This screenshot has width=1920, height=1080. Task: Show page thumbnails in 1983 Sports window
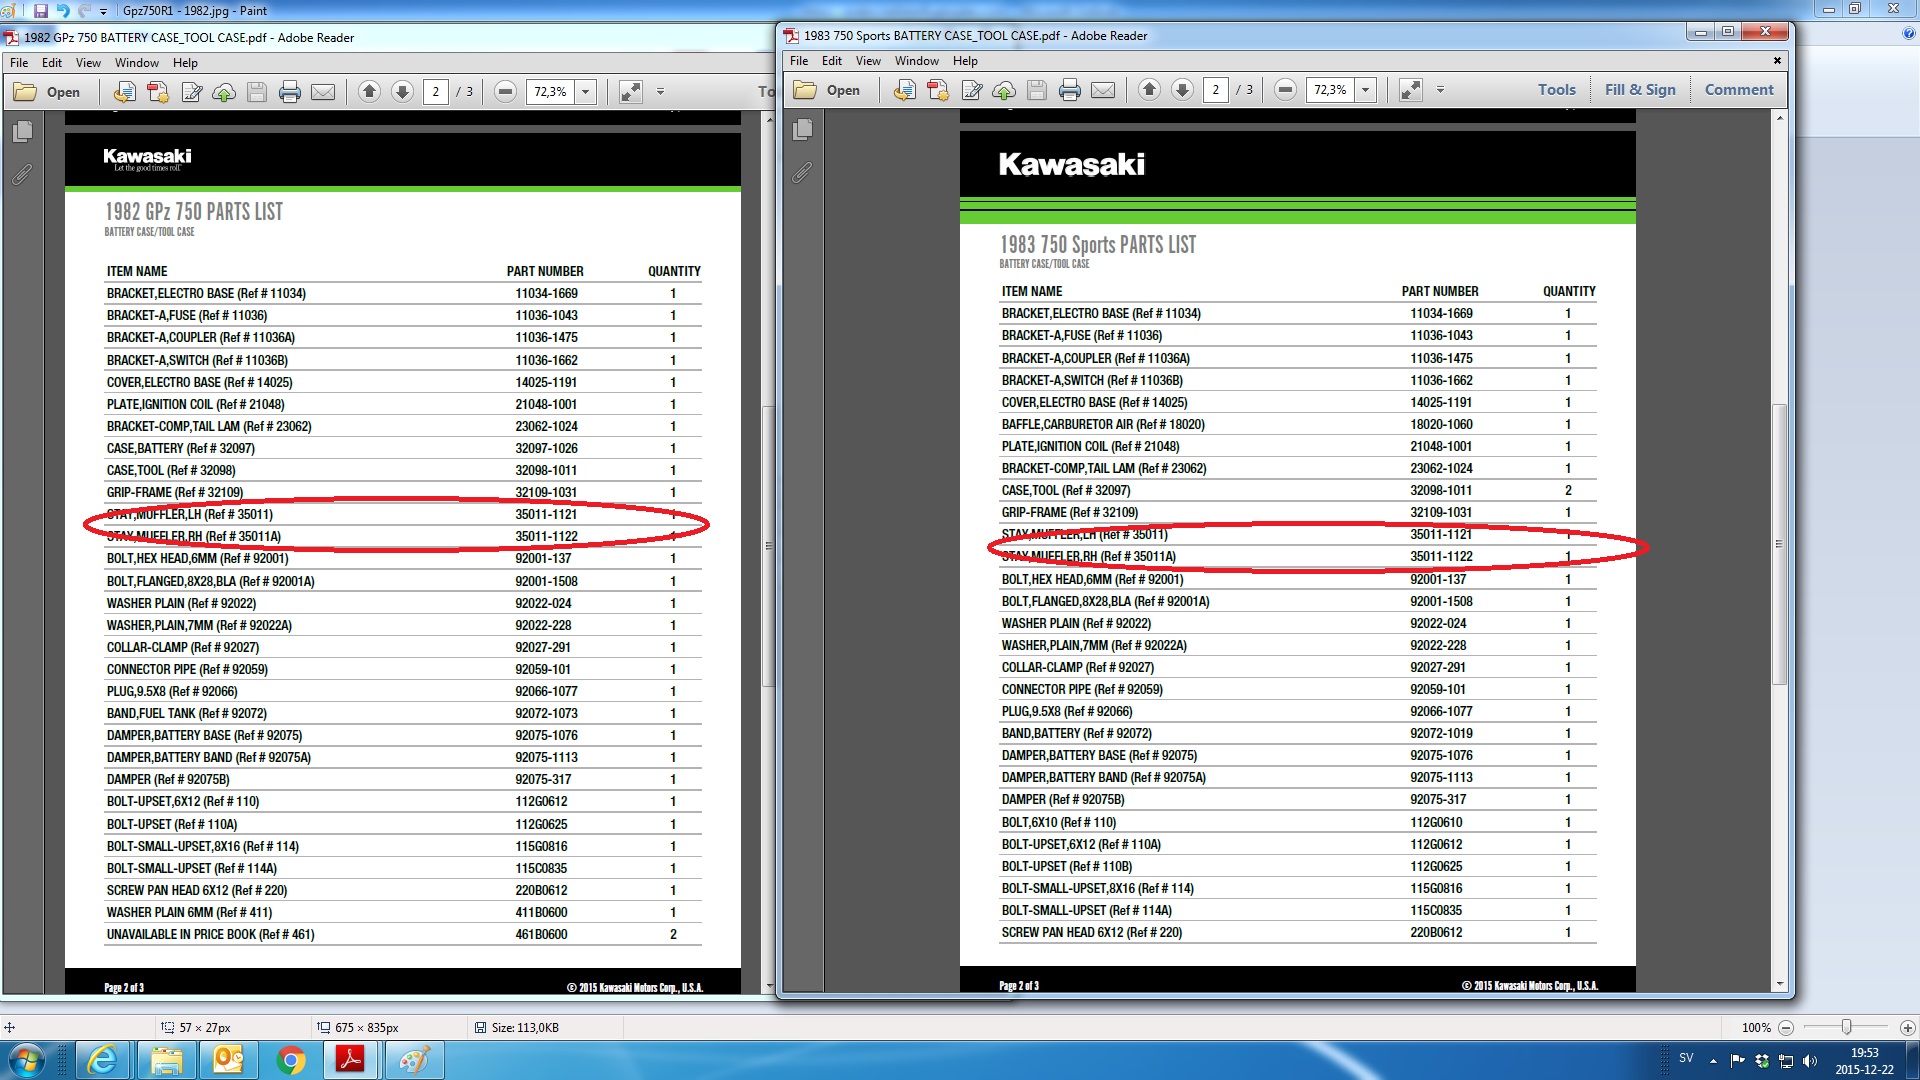(802, 129)
